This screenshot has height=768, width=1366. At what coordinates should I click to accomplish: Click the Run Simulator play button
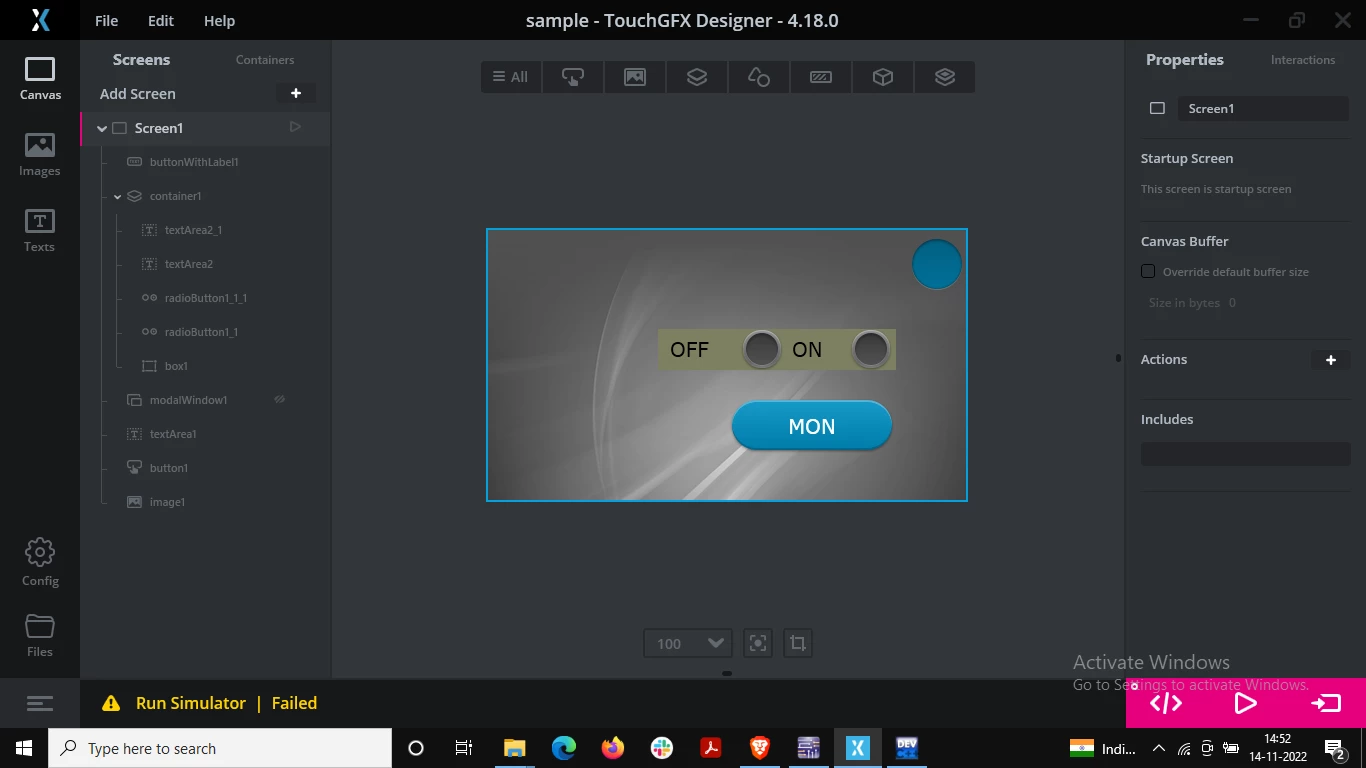point(1245,703)
